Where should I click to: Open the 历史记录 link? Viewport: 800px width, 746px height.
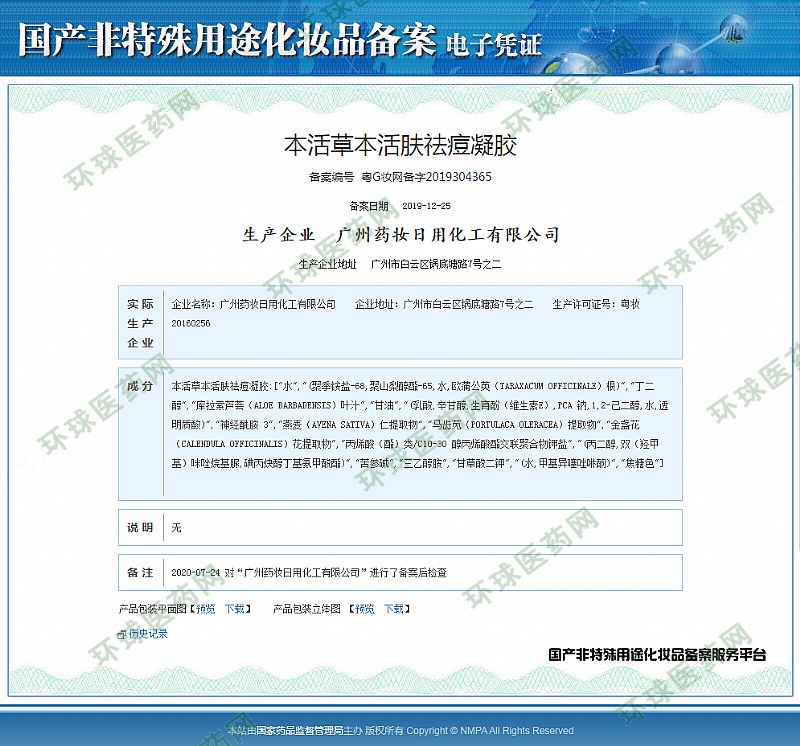(x=147, y=634)
